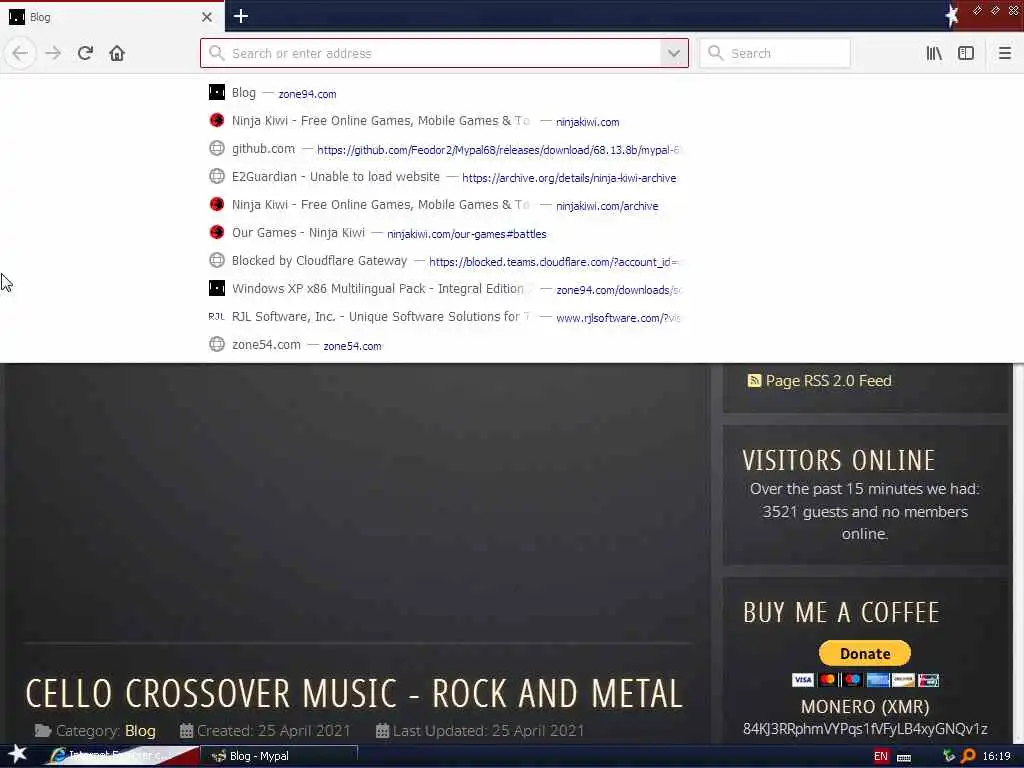Open the on-screen keyboard tray icon
This screenshot has height=768, width=1024.
click(904, 758)
